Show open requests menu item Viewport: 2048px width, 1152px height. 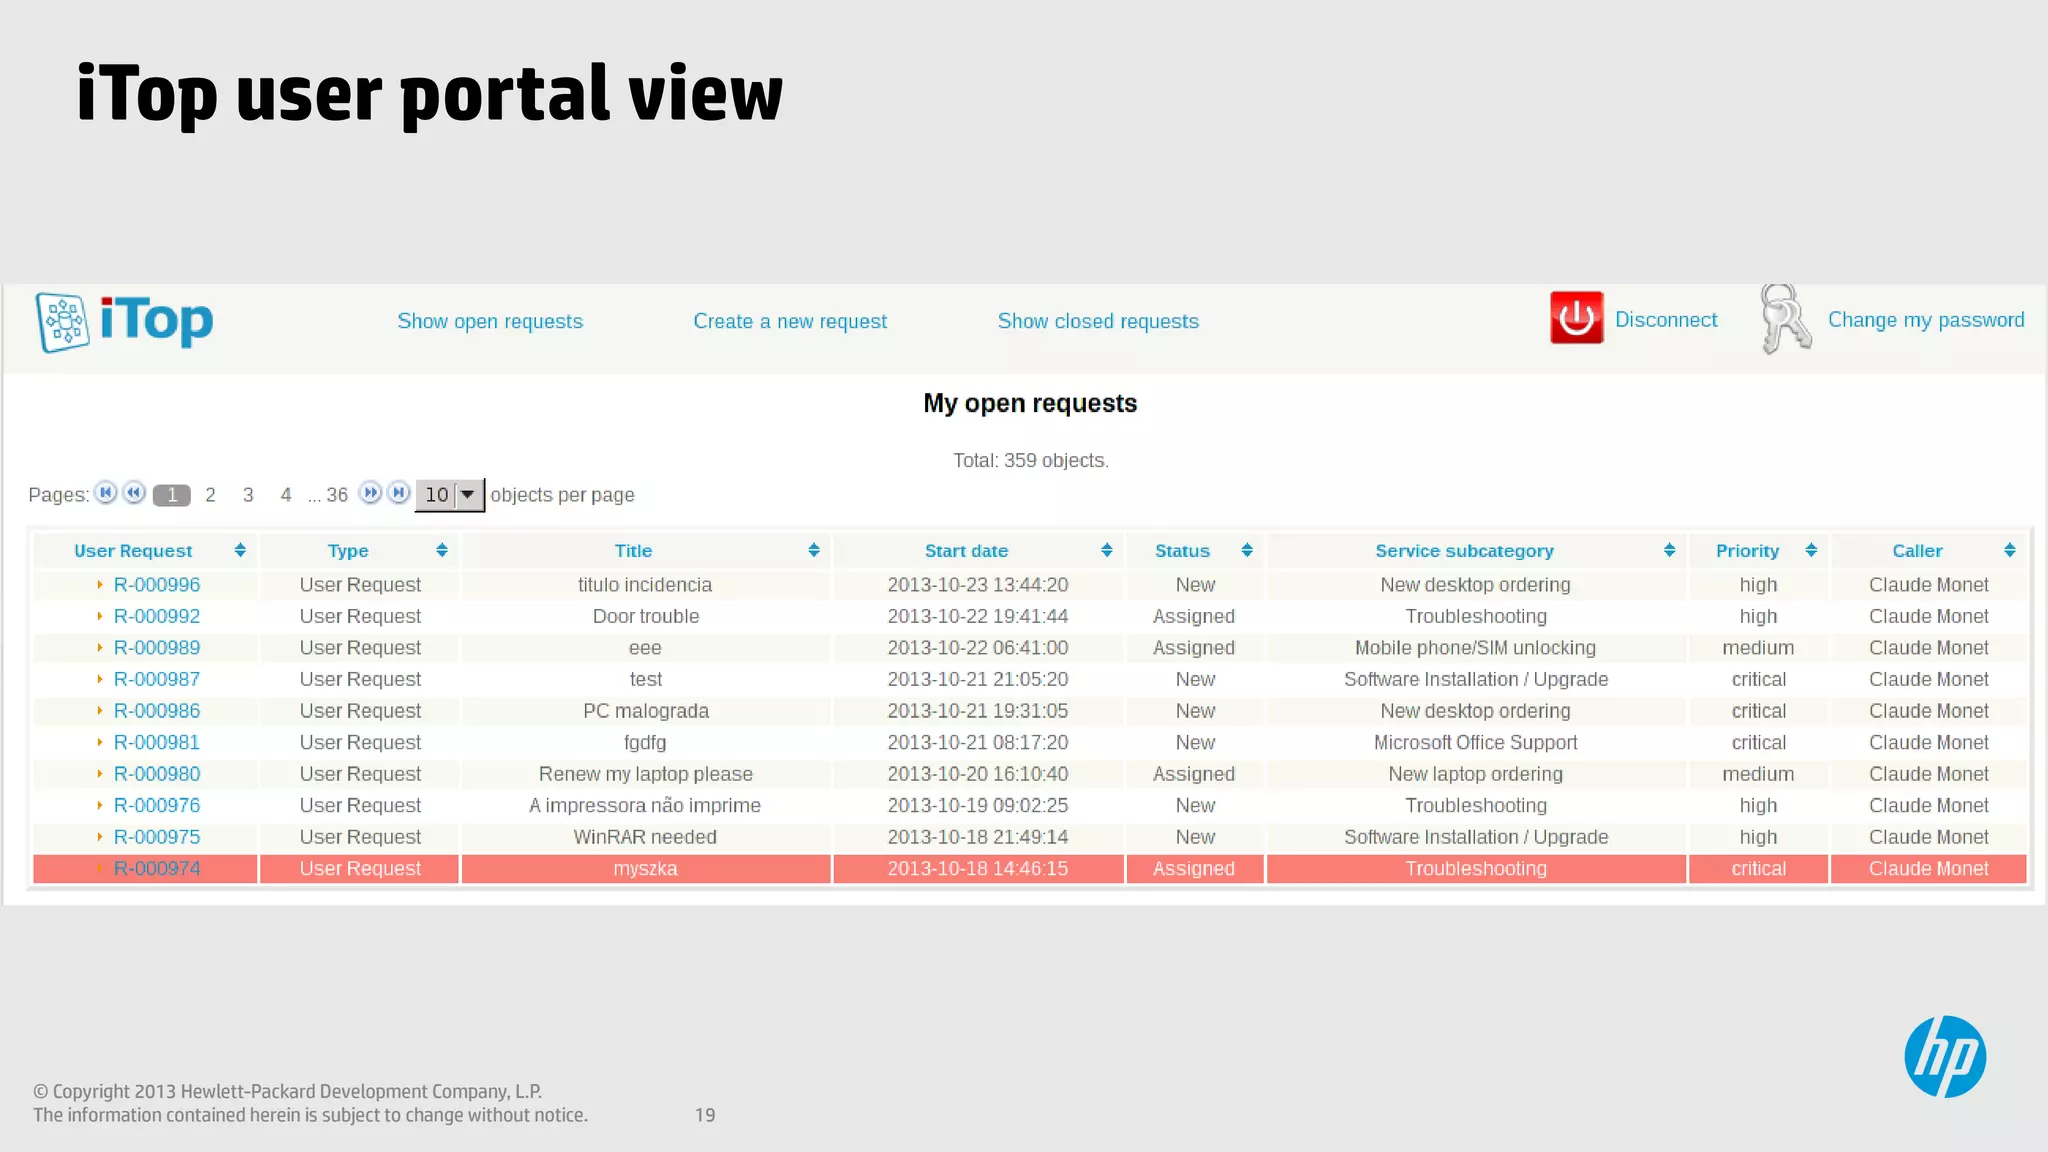coord(490,321)
